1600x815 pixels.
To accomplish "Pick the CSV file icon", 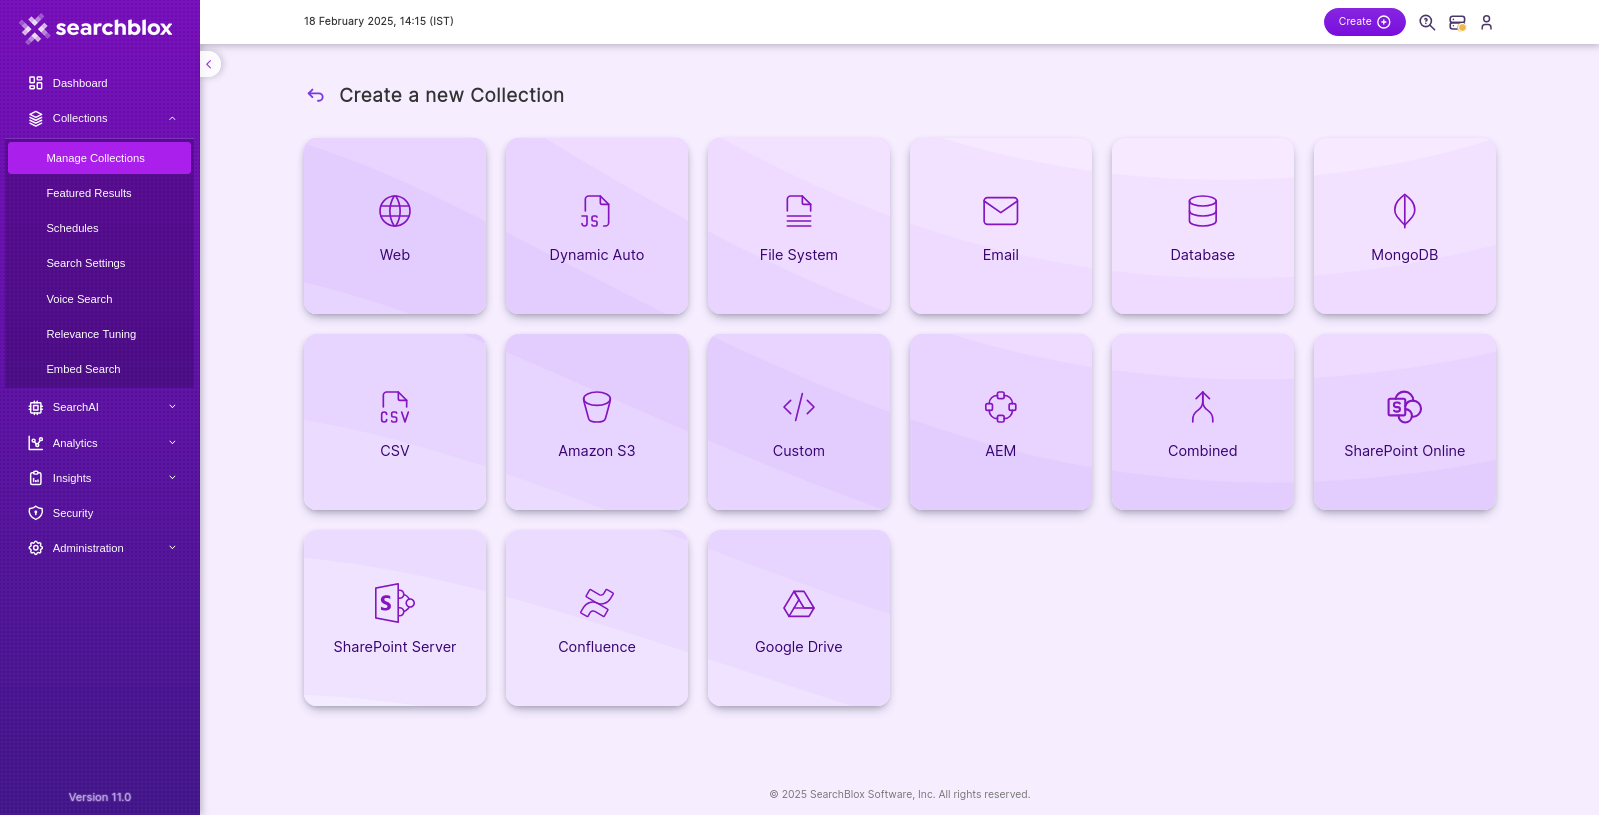I will tap(395, 407).
